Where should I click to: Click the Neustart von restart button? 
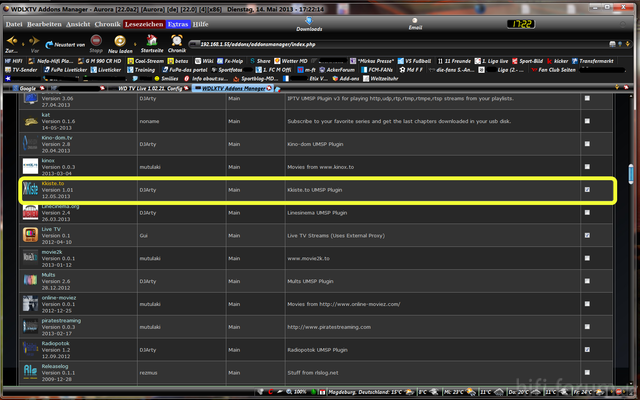click(65, 44)
